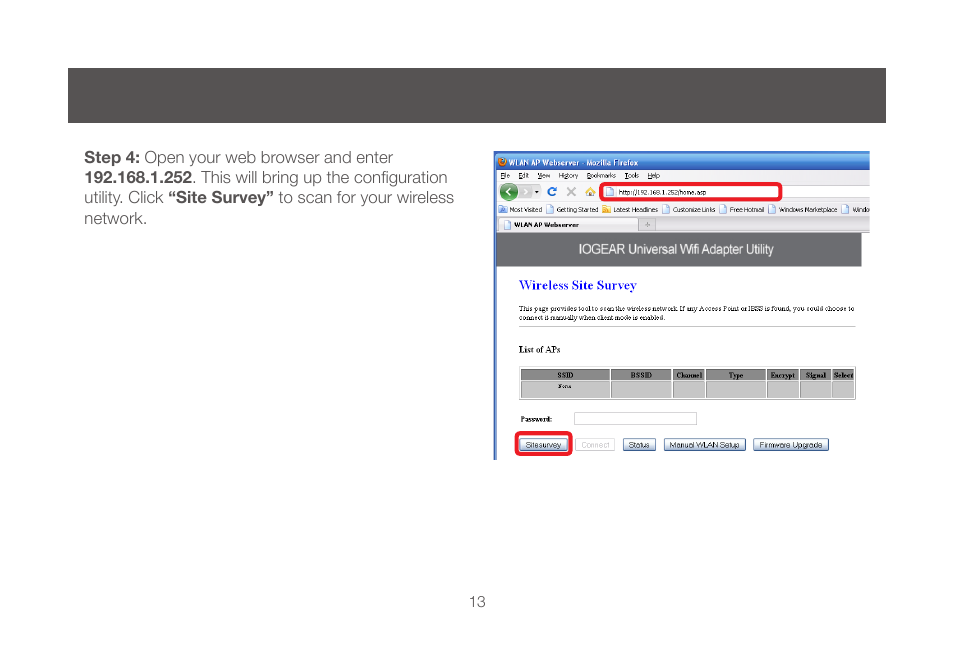Open Most Visited bookmarks folder
Viewport: 954px width, 665px height.
click(x=521, y=209)
